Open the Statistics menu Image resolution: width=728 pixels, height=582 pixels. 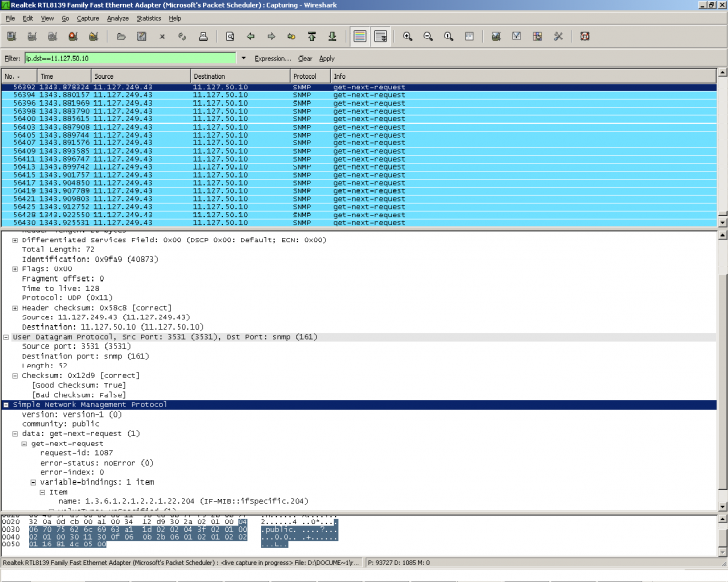(x=148, y=18)
